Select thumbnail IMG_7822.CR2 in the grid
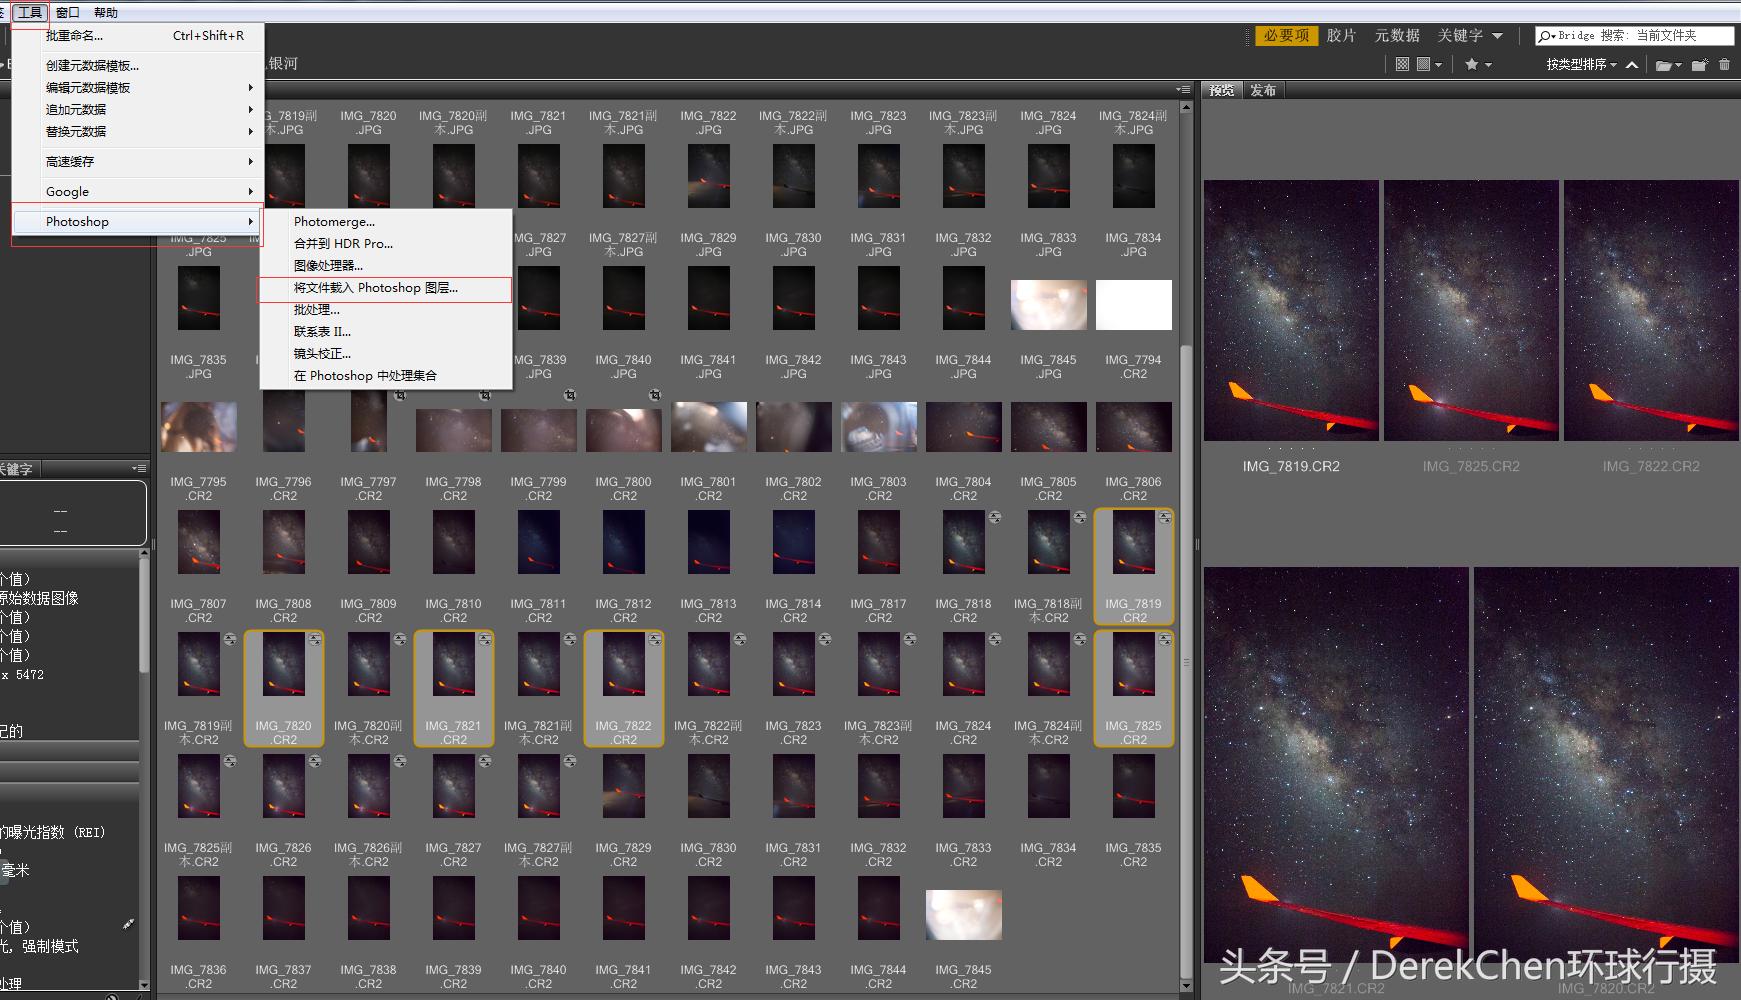 click(624, 689)
